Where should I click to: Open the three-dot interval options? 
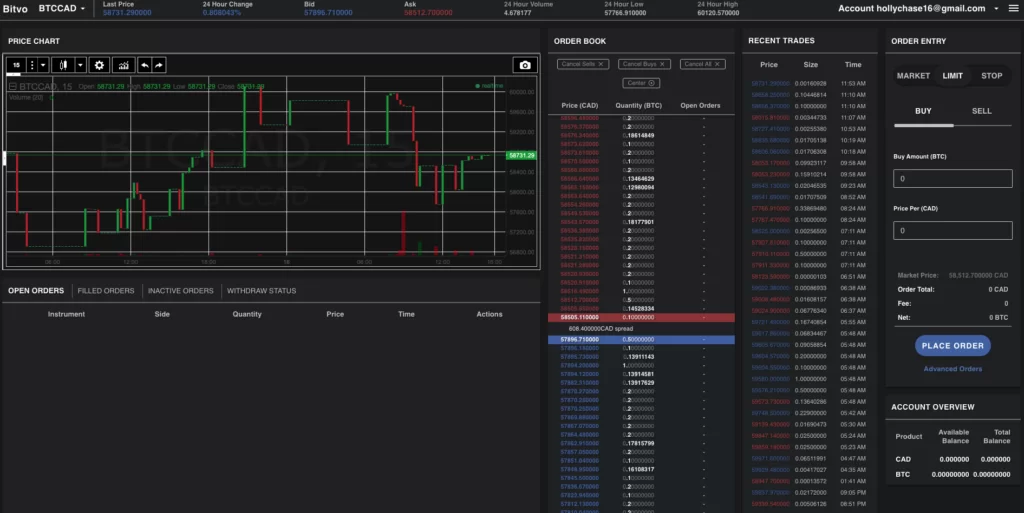click(x=32, y=65)
